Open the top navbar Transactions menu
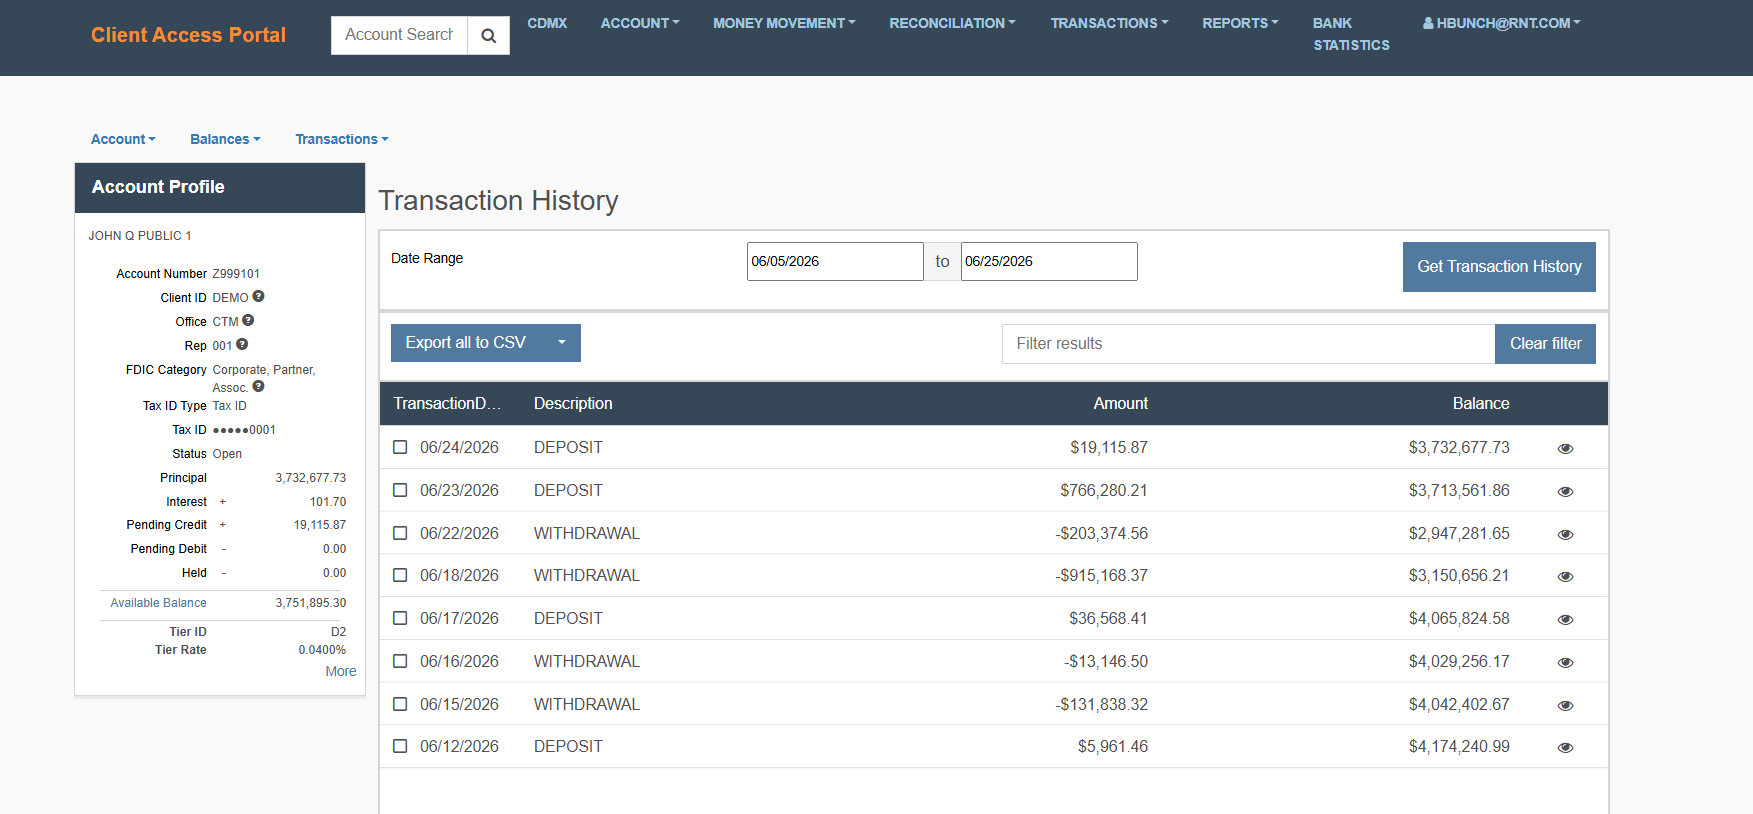Image resolution: width=1753 pixels, height=814 pixels. 1109,23
